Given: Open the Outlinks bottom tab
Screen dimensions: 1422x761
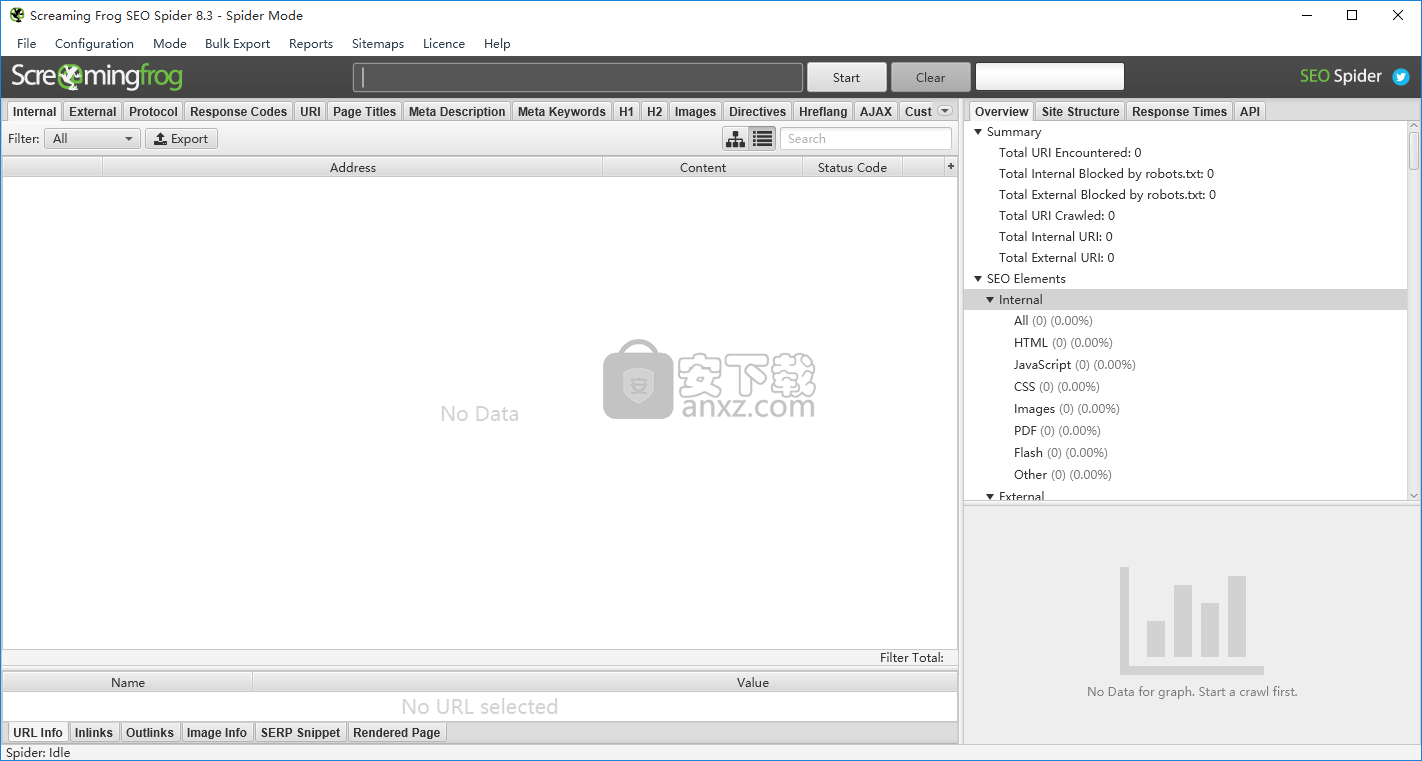Looking at the screenshot, I should (x=150, y=733).
